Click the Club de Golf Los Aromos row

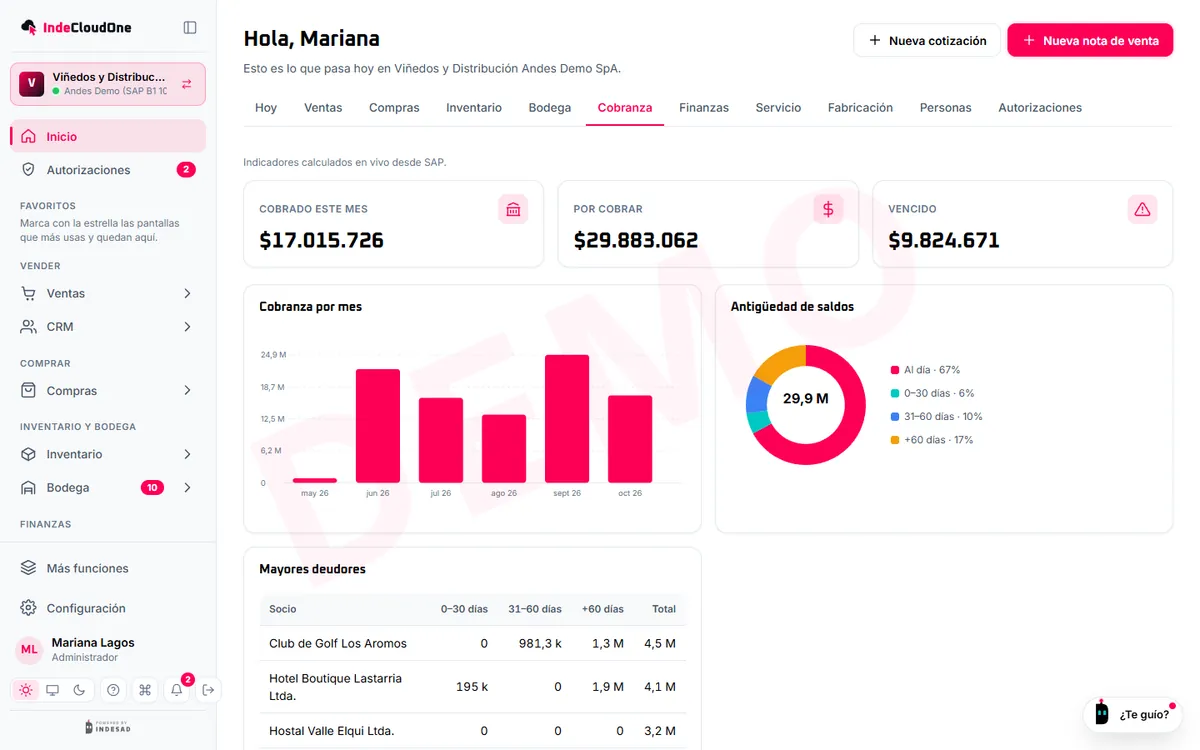(473, 643)
